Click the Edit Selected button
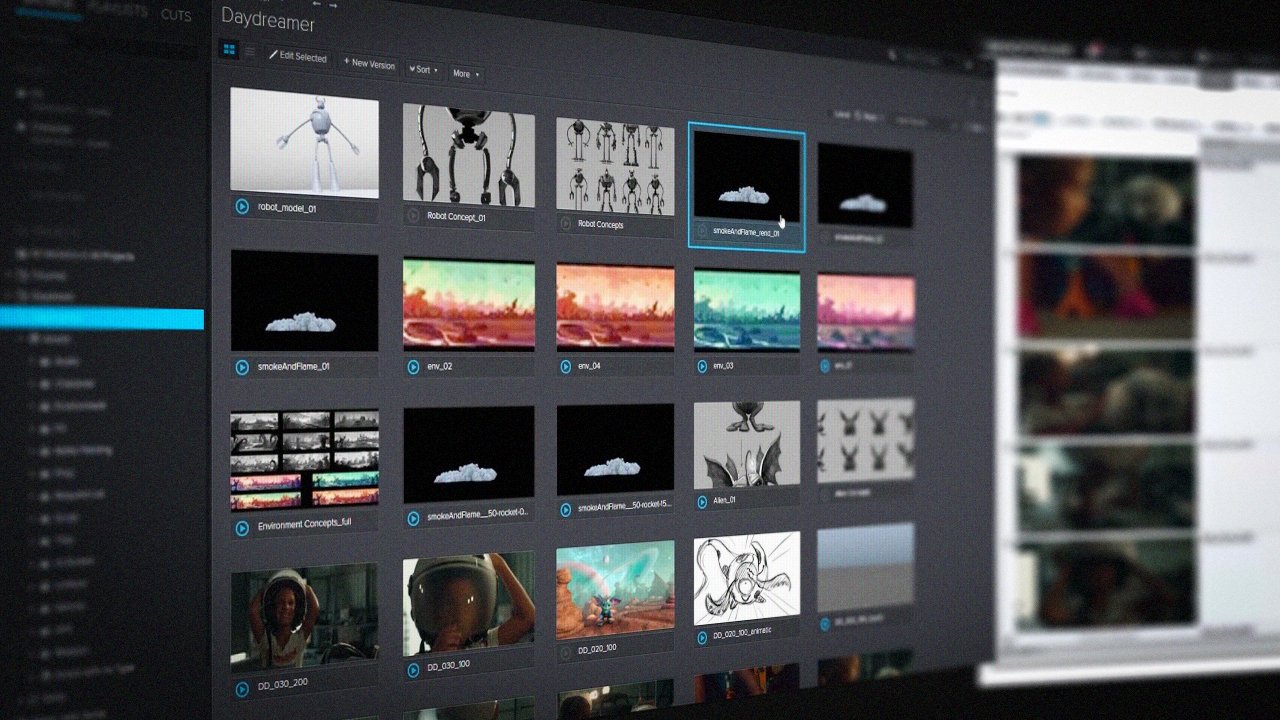Viewport: 1280px width, 720px height. [x=300, y=58]
